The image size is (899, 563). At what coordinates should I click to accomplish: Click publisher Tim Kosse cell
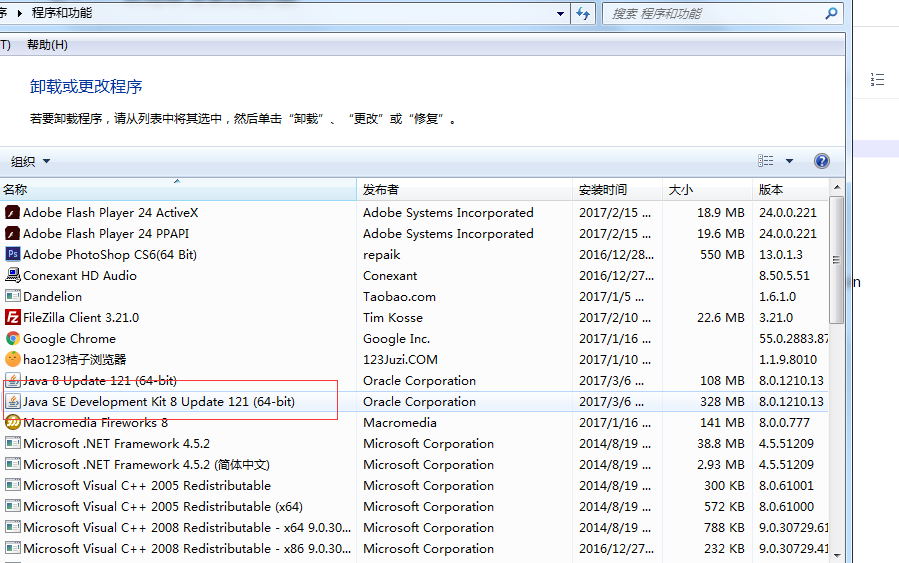393,318
